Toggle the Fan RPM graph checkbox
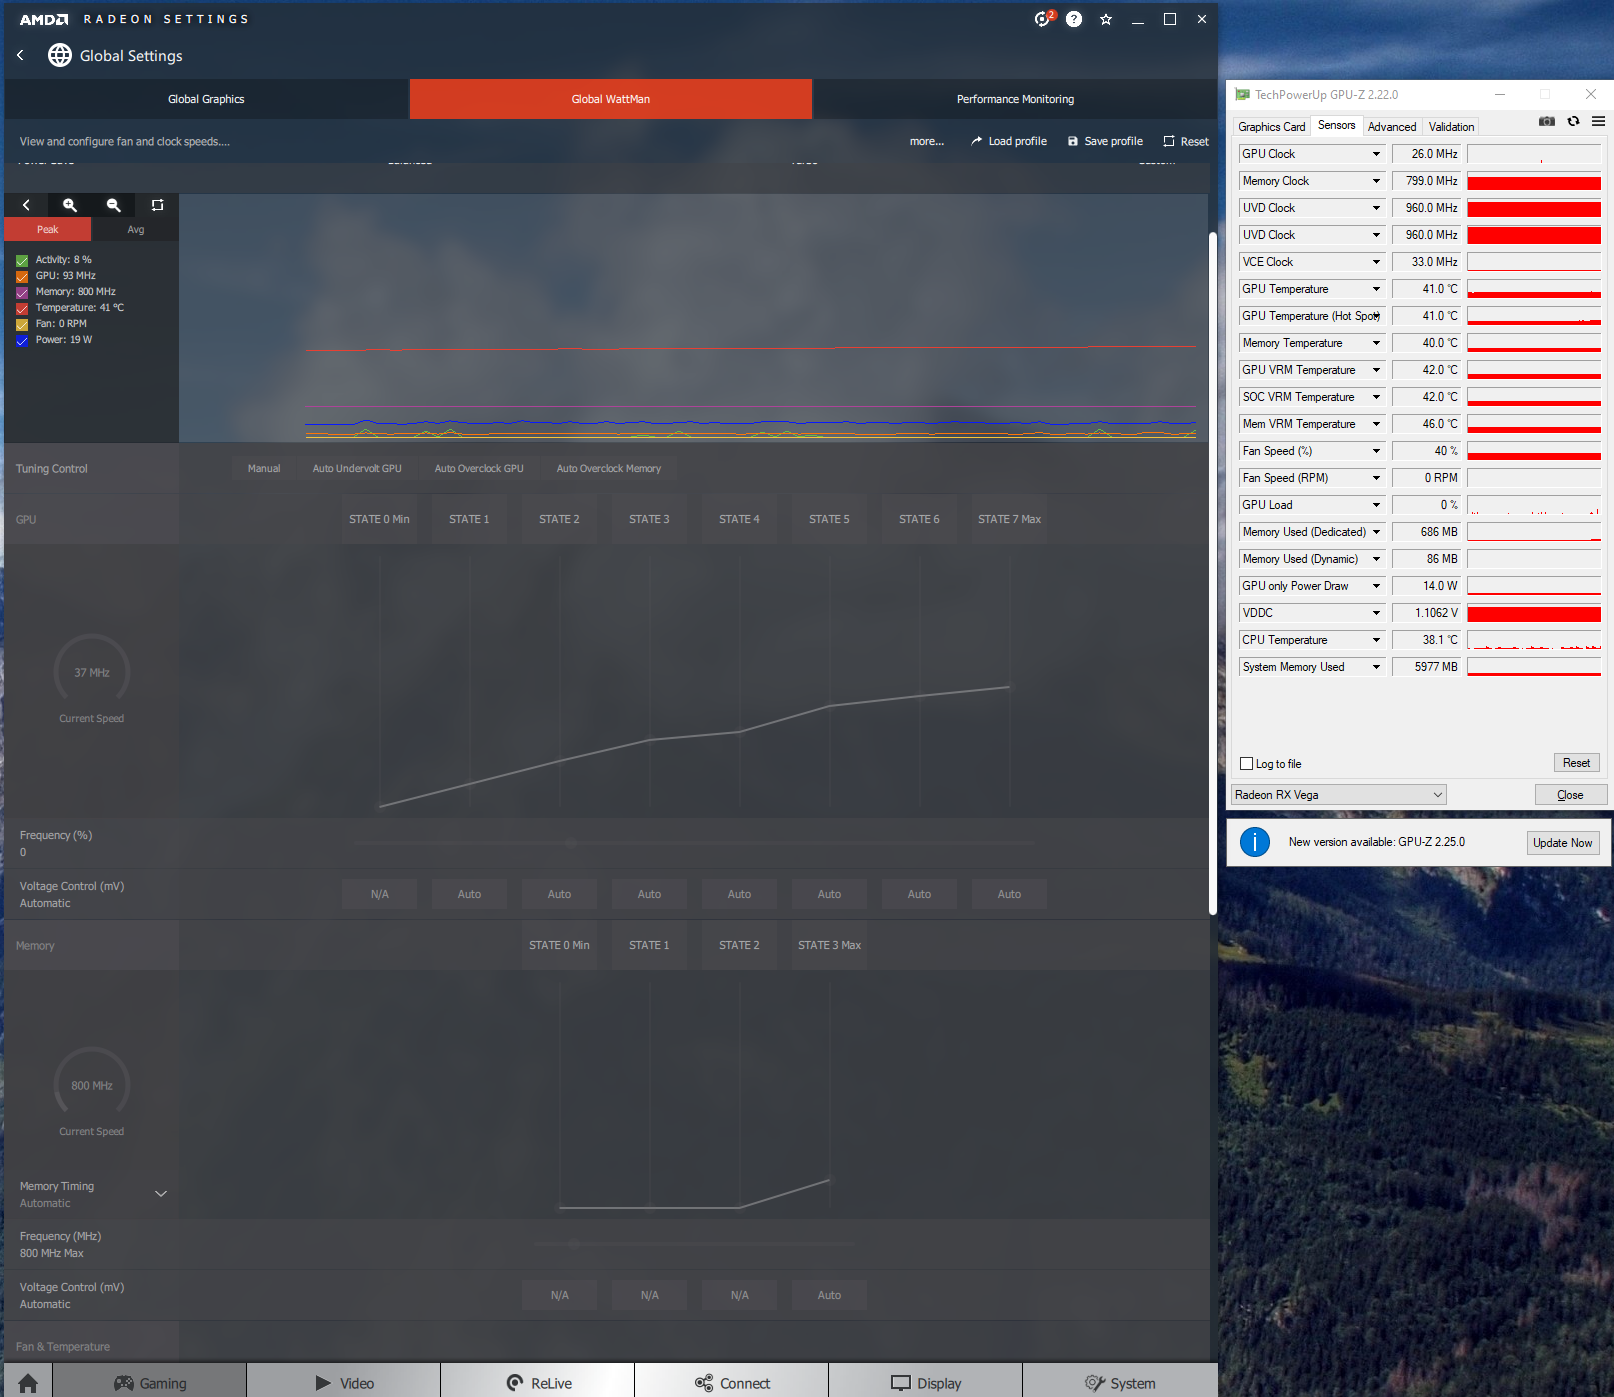 coord(22,324)
